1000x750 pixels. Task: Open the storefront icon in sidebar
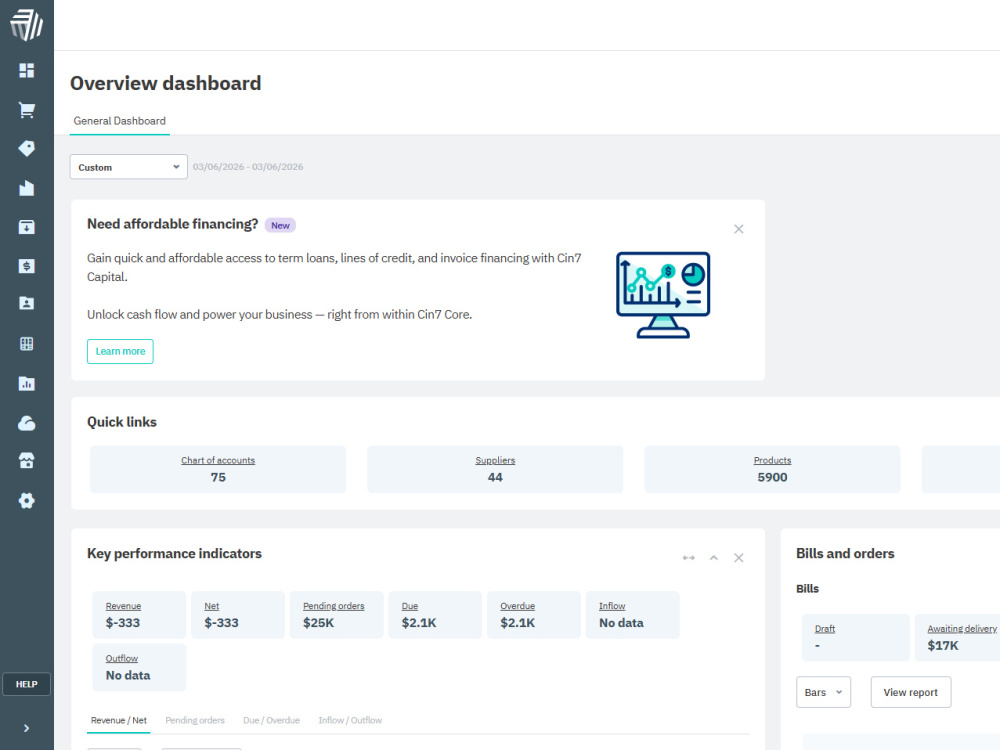click(26, 460)
